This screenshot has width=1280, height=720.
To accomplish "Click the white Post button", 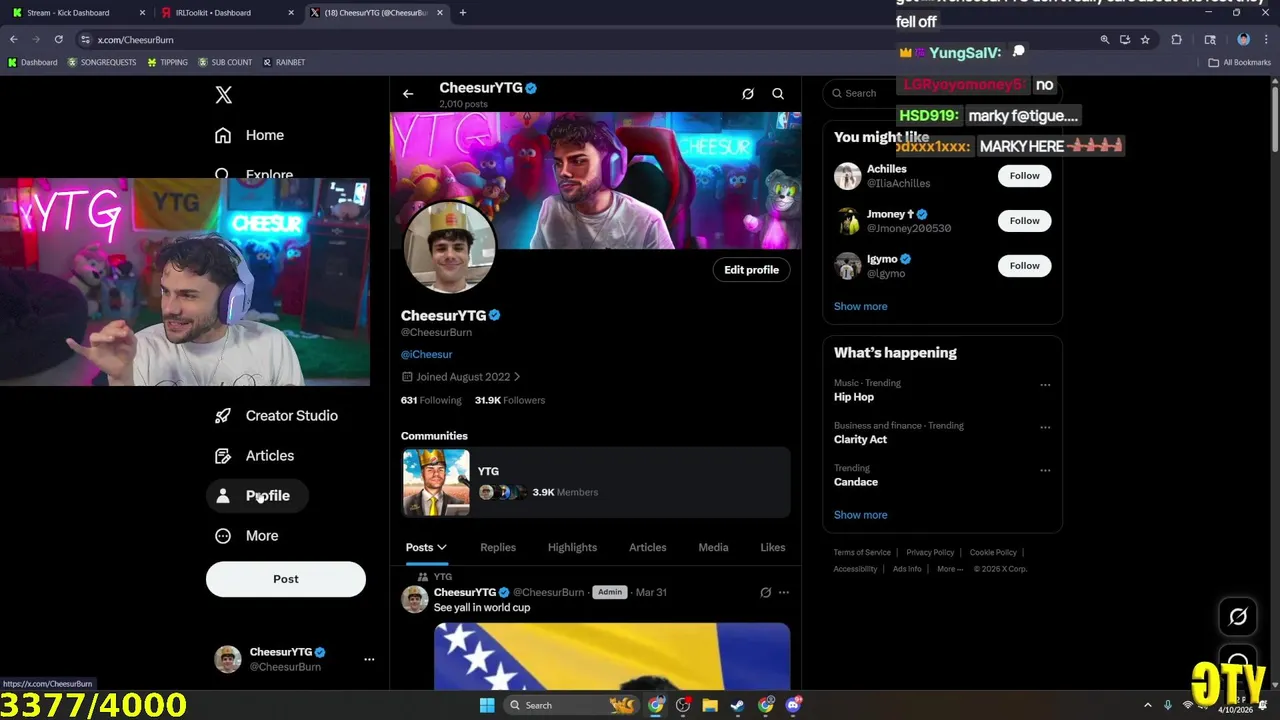I will 286,579.
